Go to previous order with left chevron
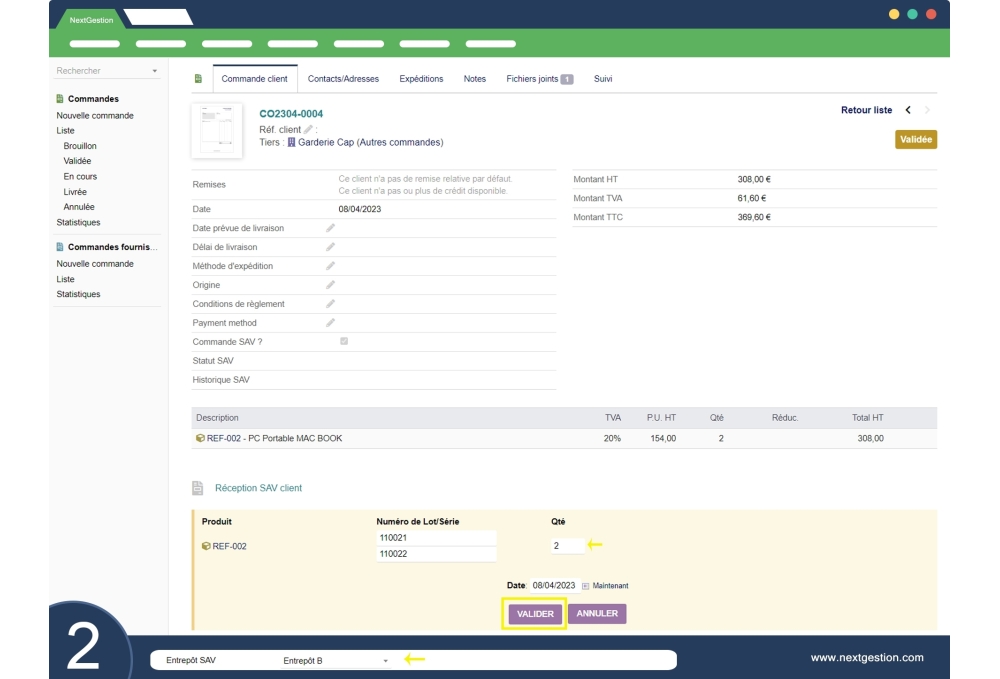This screenshot has width=1000, height=679. coord(908,110)
